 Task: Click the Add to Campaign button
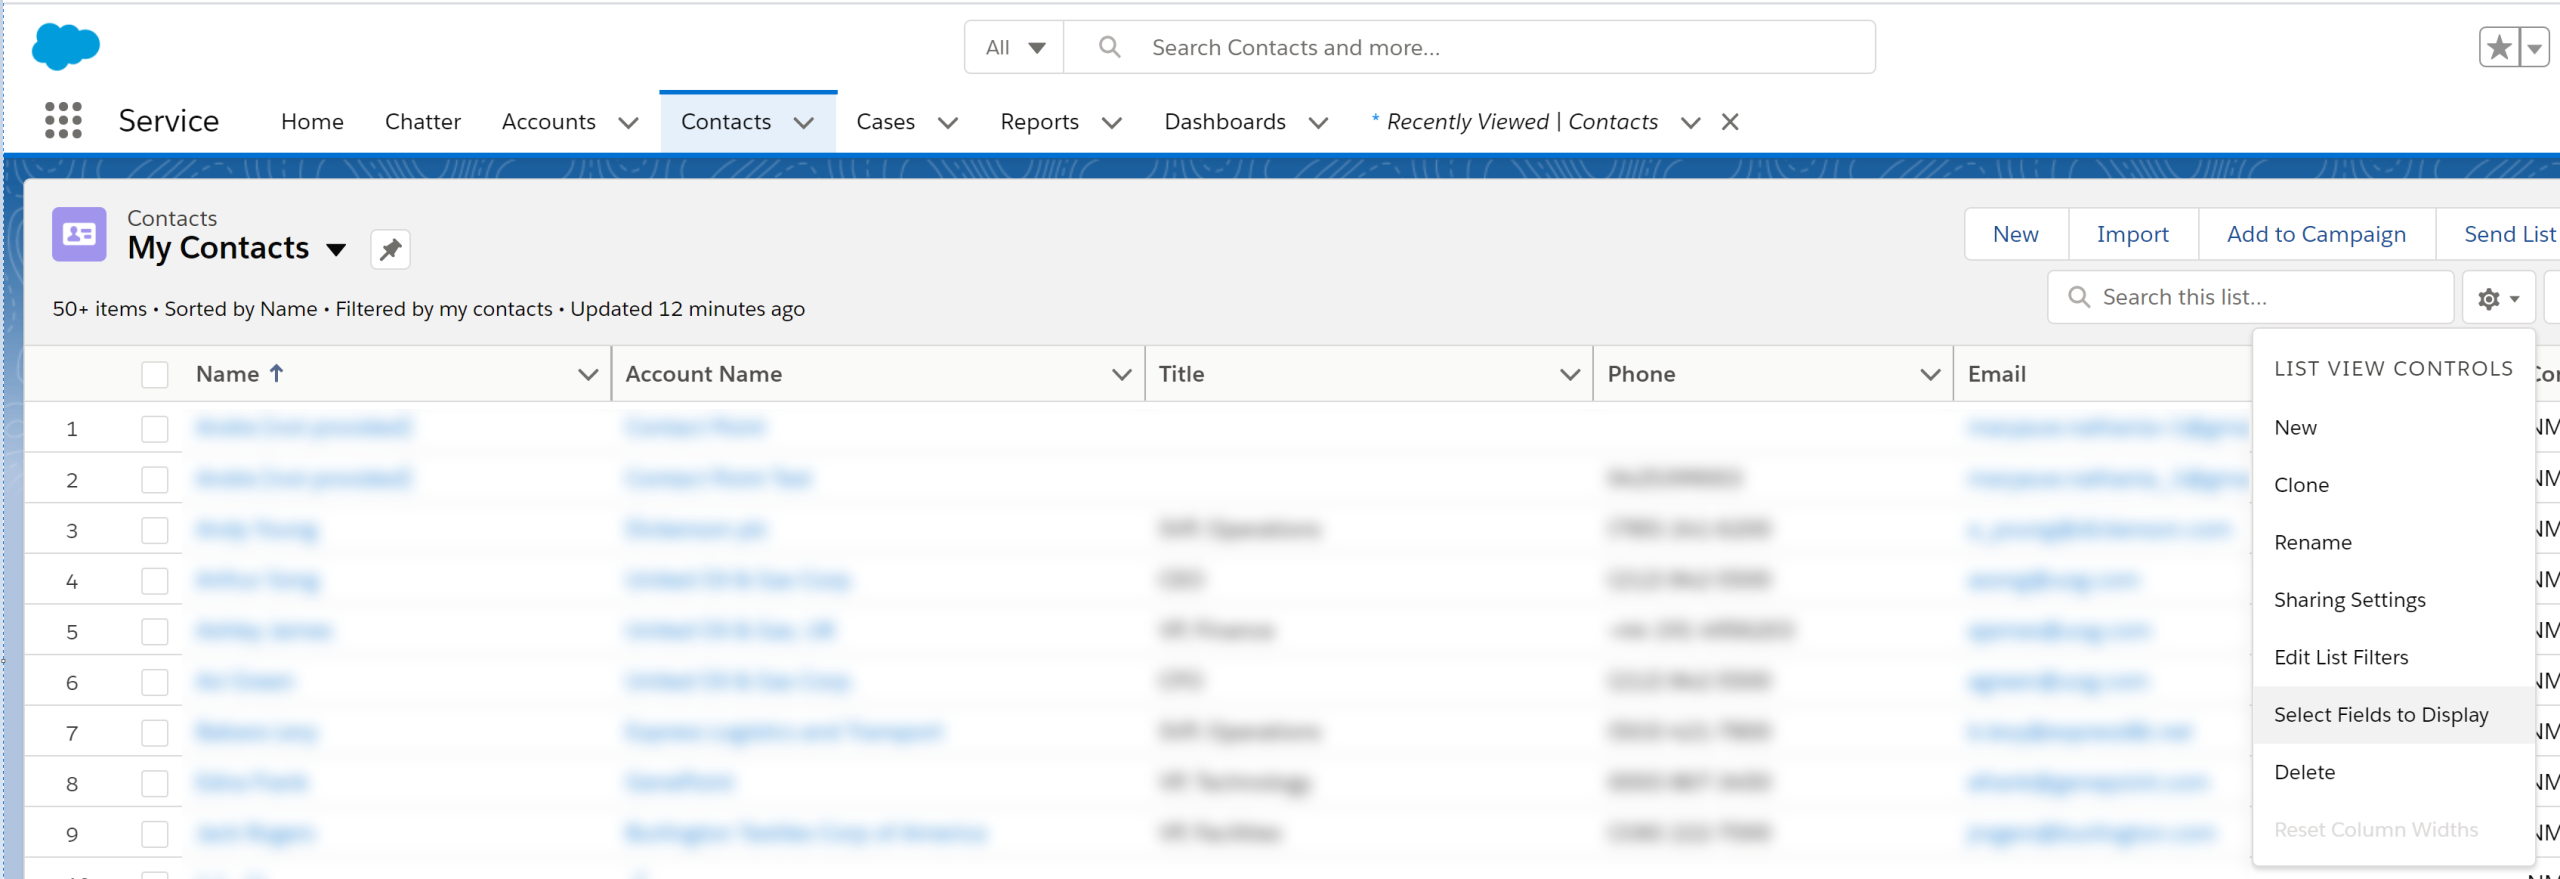pyautogui.click(x=2315, y=234)
